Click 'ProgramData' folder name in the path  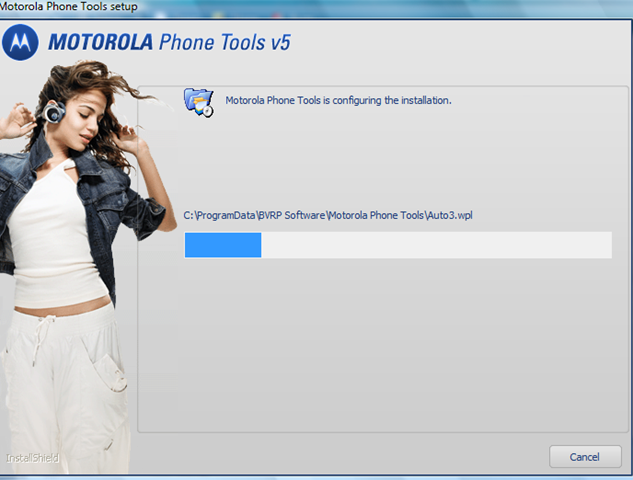coord(226,216)
